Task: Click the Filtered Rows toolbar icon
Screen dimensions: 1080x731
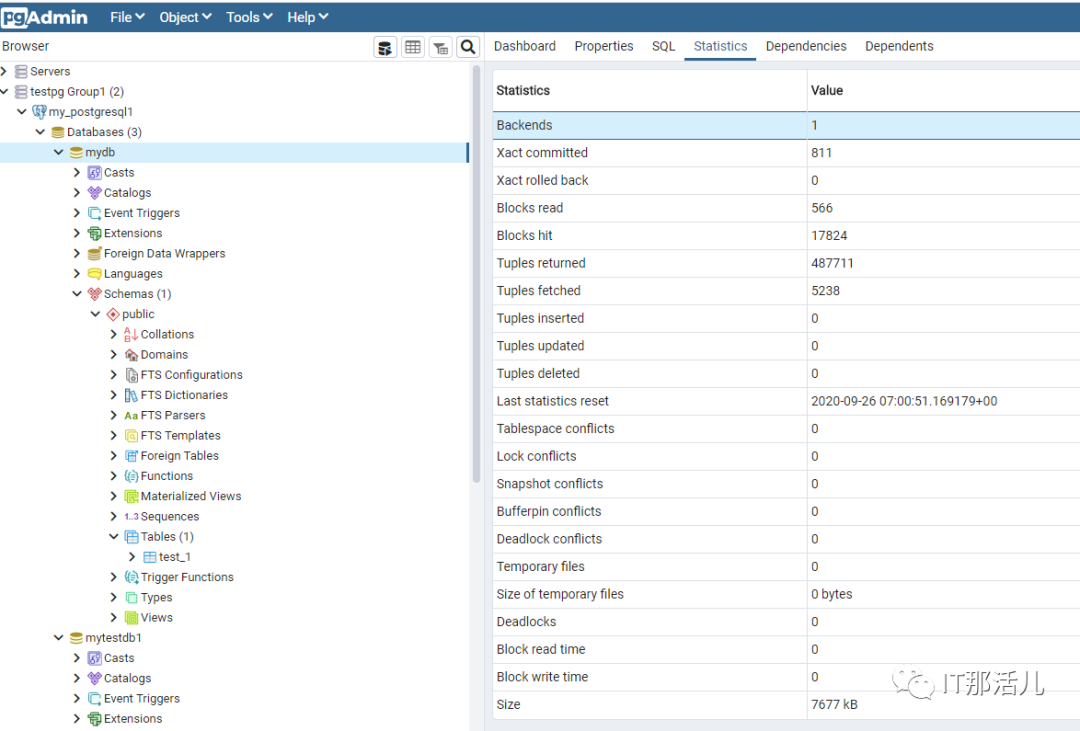Action: (x=440, y=47)
